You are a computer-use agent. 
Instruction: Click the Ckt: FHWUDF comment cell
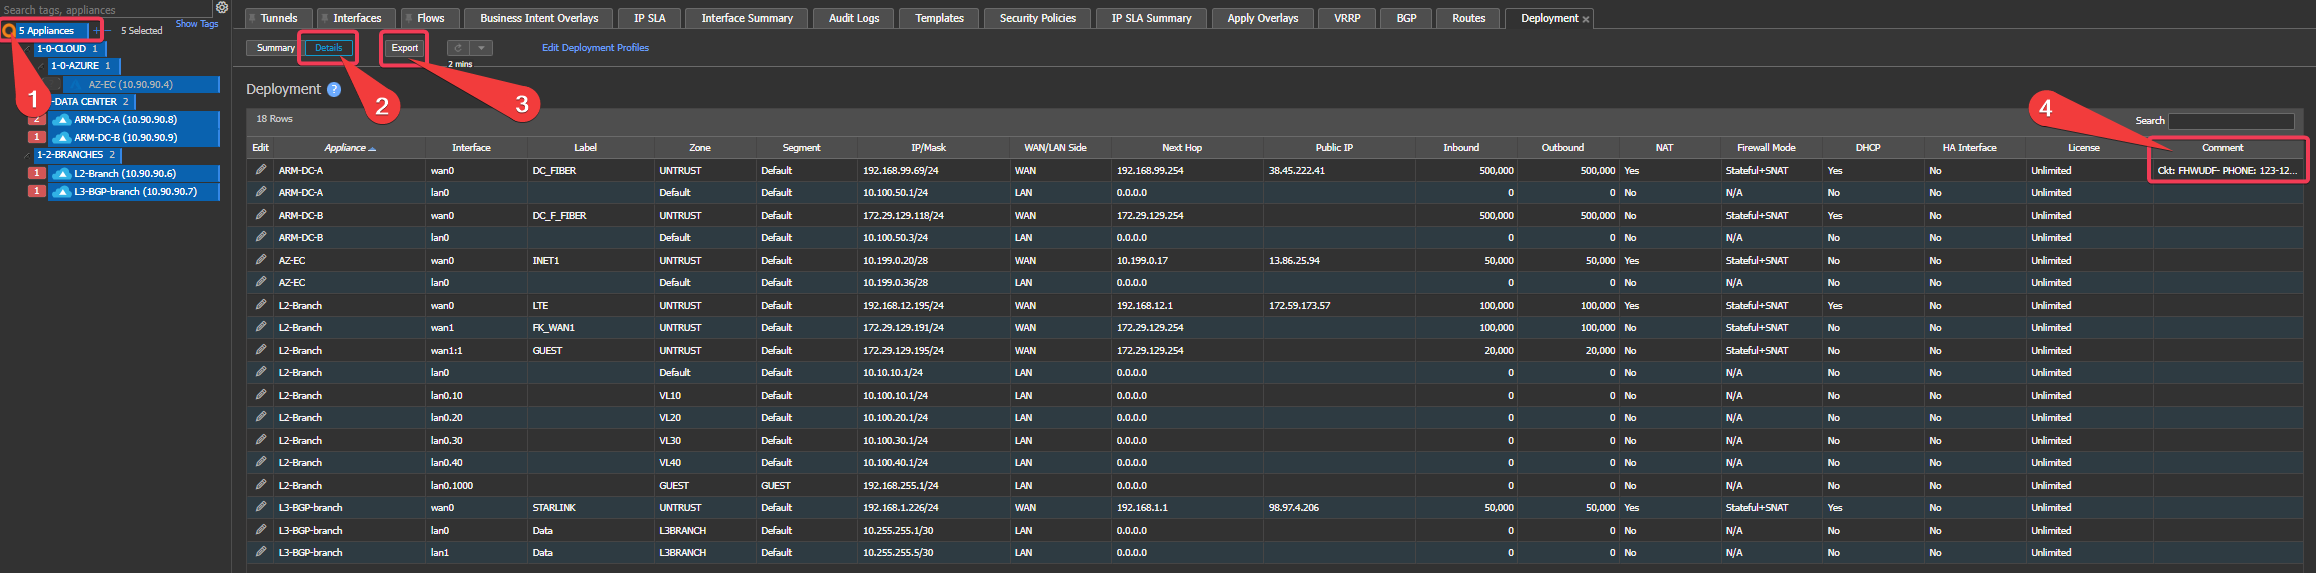click(2227, 170)
